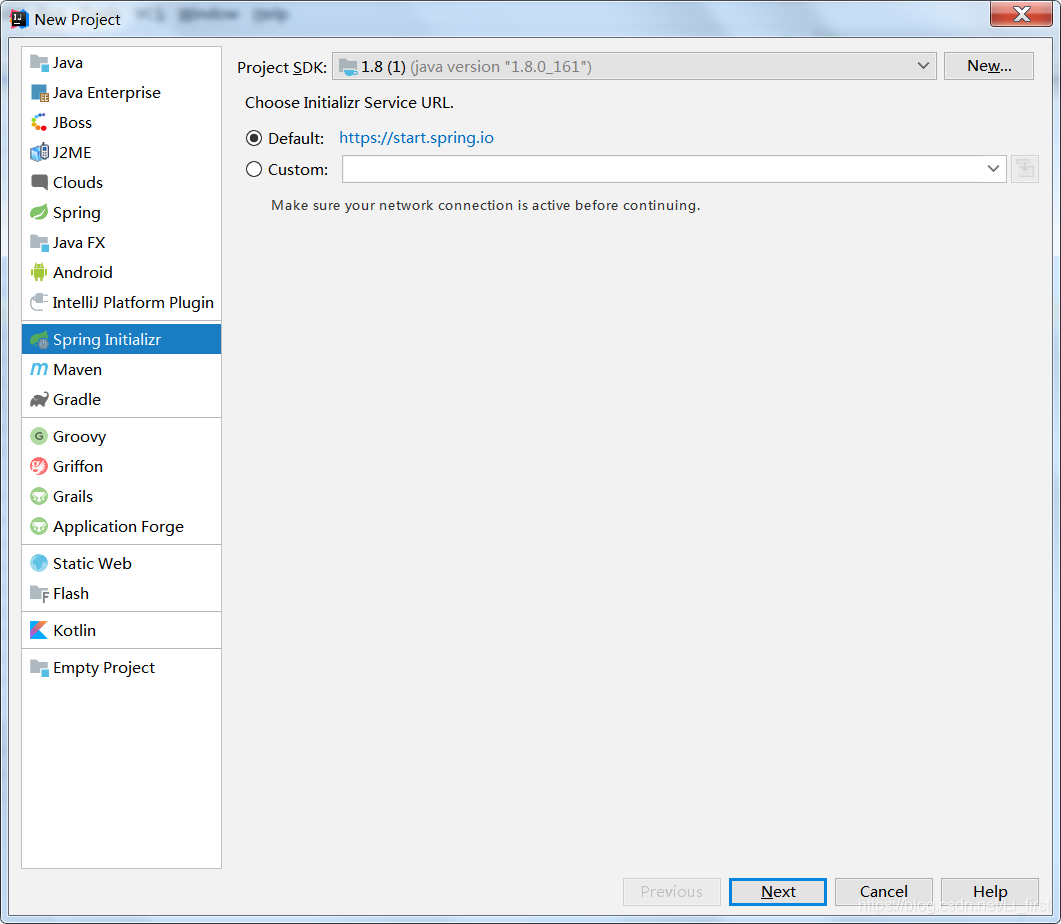Choose Kotlin project type
The height and width of the screenshot is (924, 1061).
click(x=122, y=630)
